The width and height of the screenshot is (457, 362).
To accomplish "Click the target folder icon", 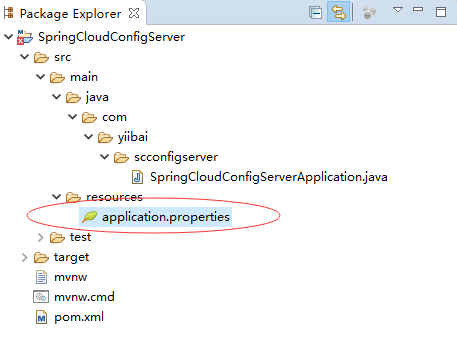I will pos(41,257).
